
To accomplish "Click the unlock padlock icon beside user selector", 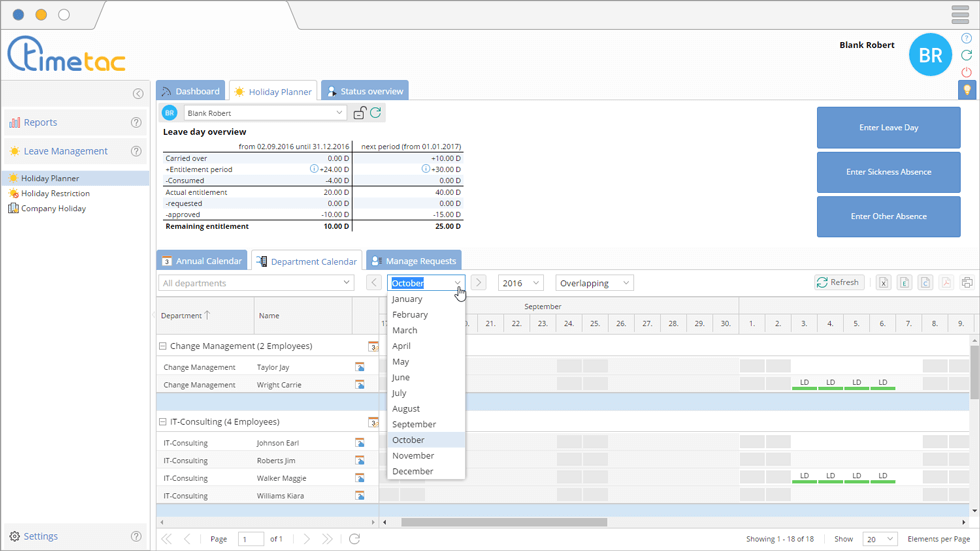I will tap(360, 114).
